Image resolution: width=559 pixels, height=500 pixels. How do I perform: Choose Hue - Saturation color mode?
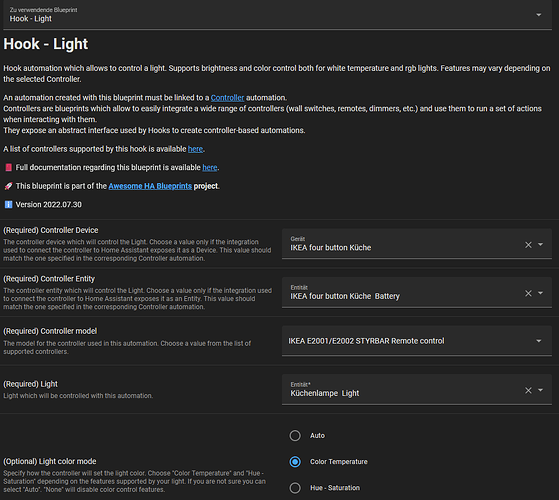click(295, 488)
